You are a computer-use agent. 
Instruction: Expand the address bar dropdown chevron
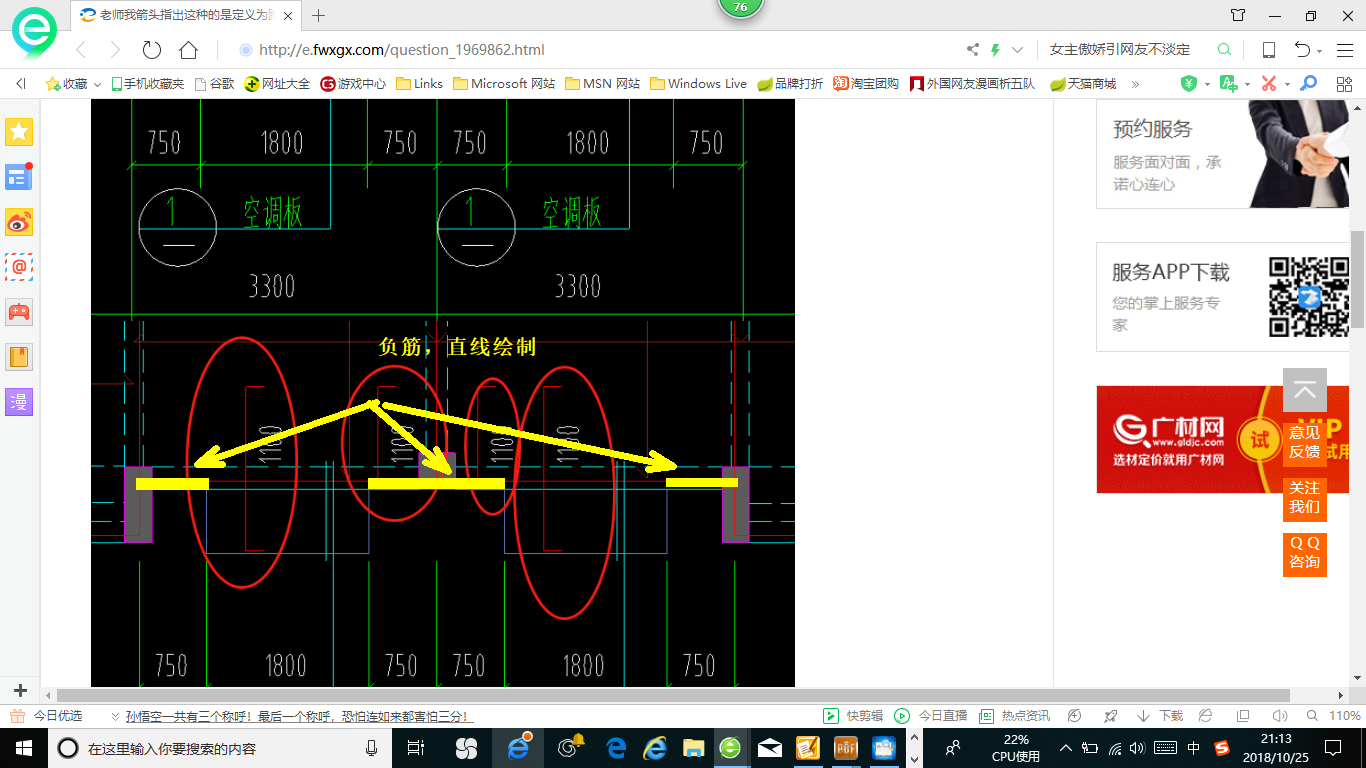[x=1018, y=50]
